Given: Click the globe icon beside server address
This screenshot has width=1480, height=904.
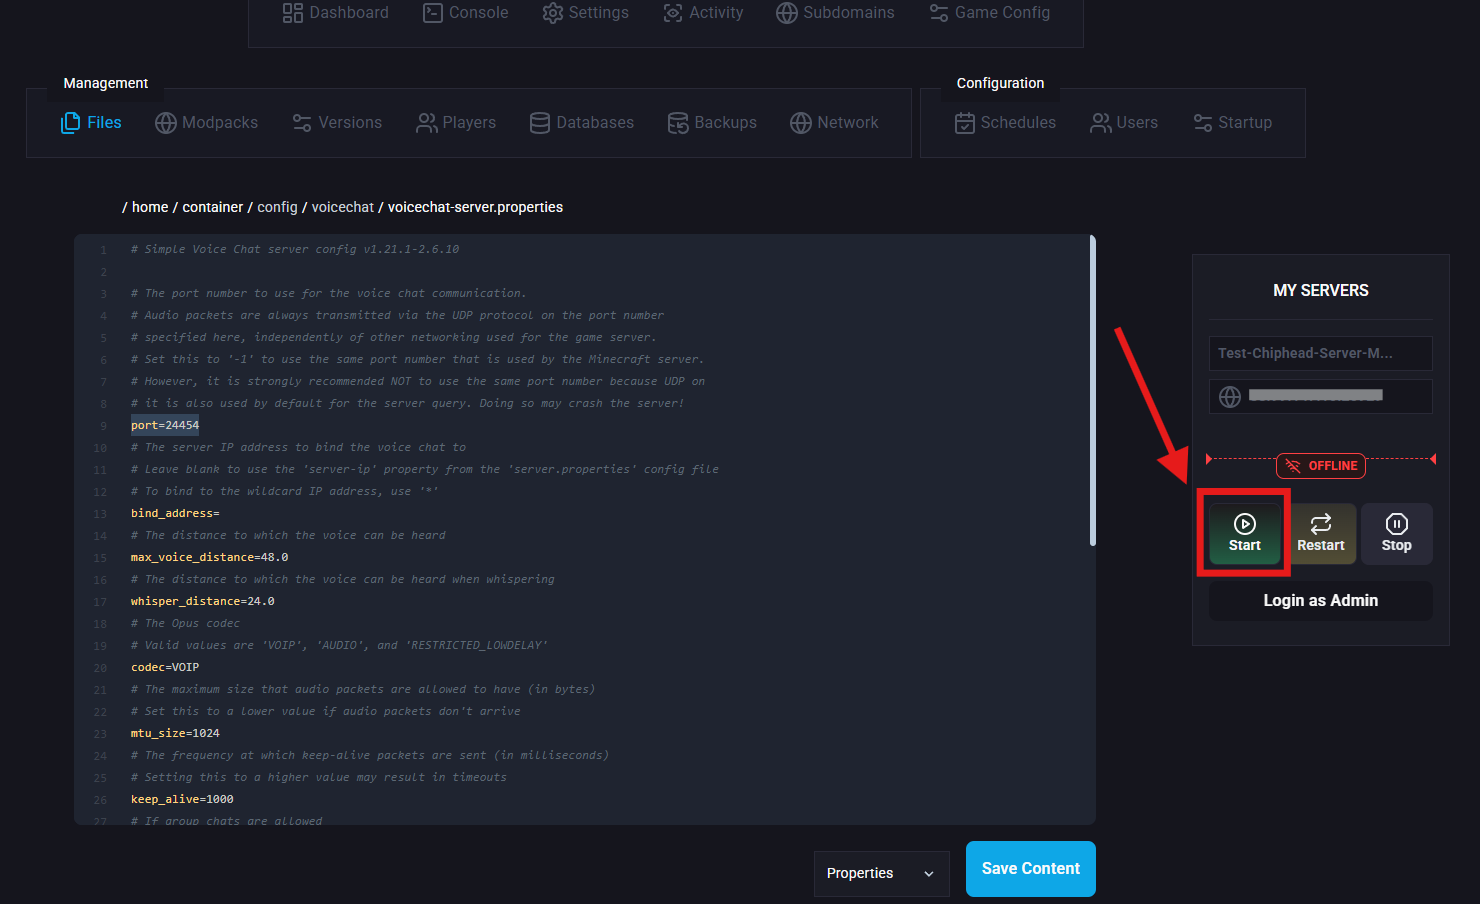Looking at the screenshot, I should [1230, 397].
